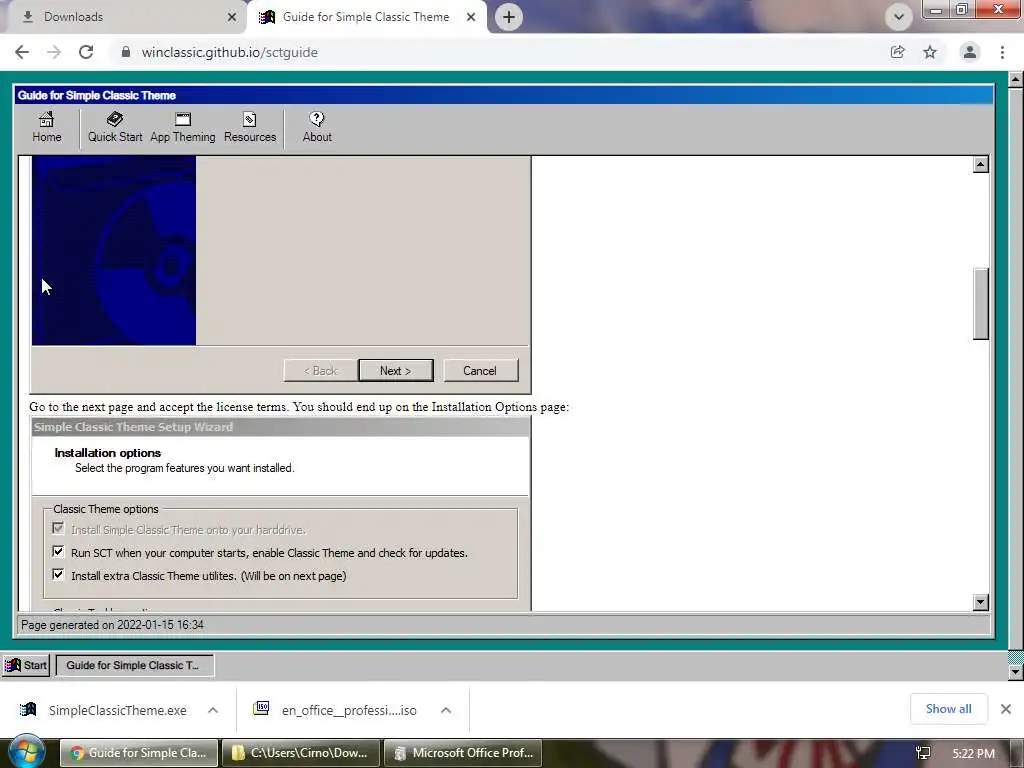Open a new browser tab
The image size is (1024, 768).
[x=509, y=17]
